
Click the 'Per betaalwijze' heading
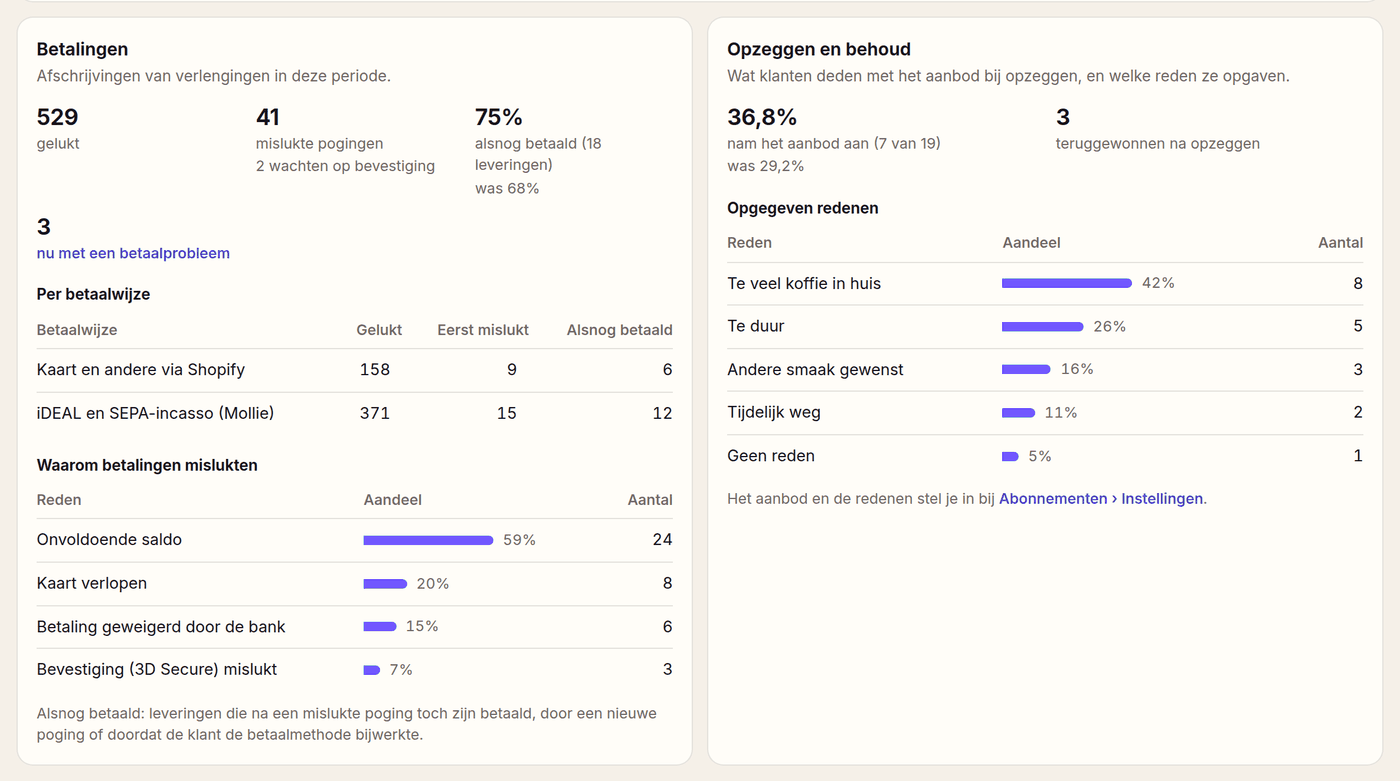tap(94, 294)
